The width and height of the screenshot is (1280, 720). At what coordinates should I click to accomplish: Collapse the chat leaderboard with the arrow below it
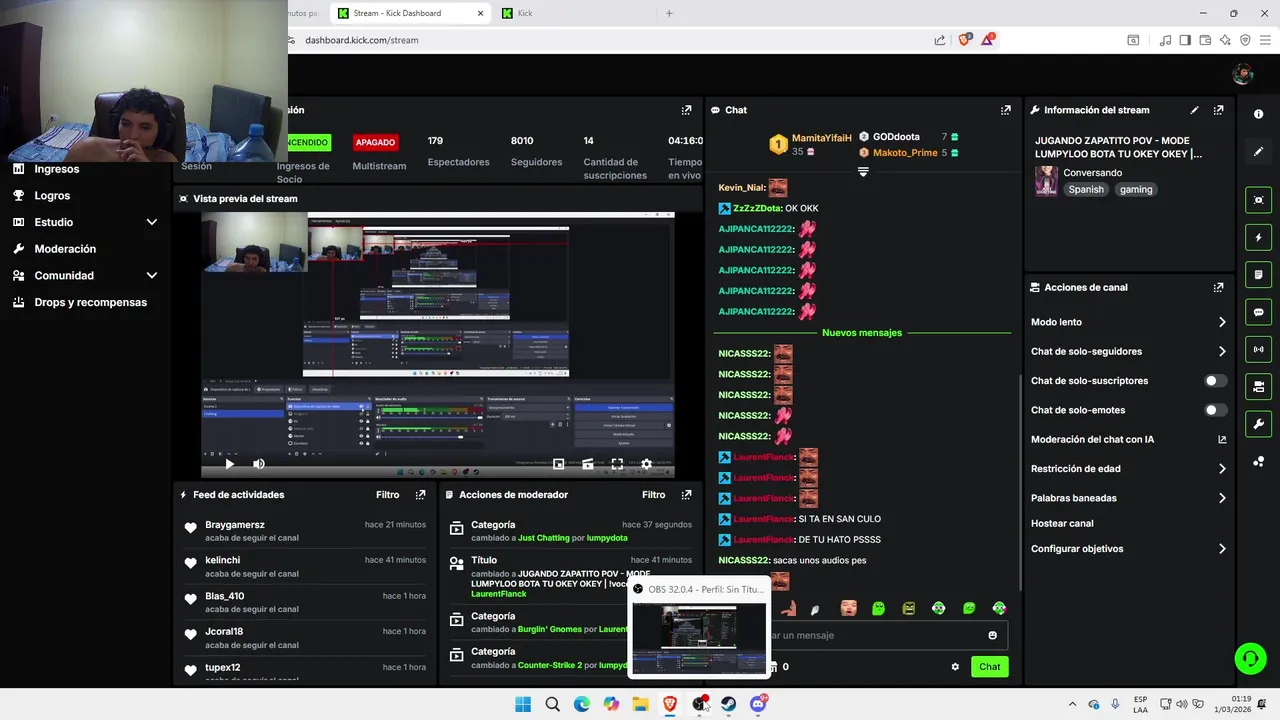click(863, 171)
